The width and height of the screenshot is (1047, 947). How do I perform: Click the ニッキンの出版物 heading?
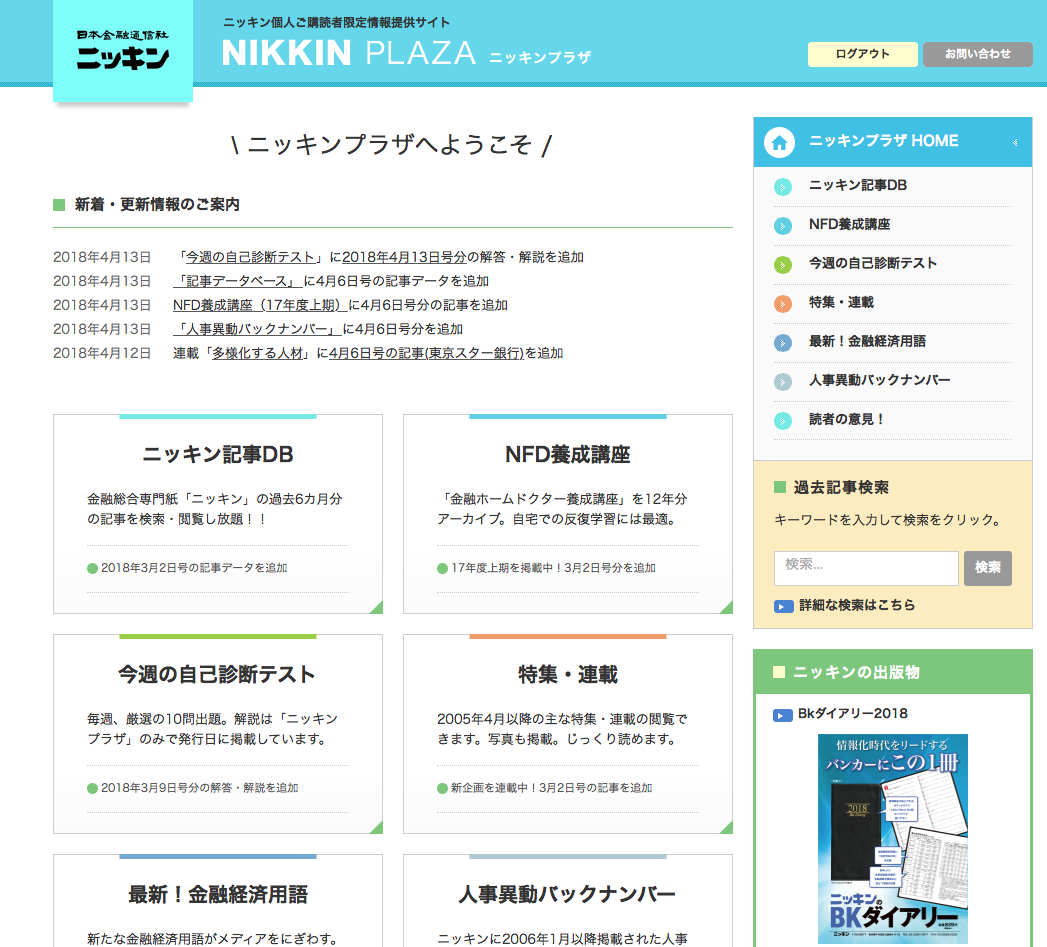(856, 673)
